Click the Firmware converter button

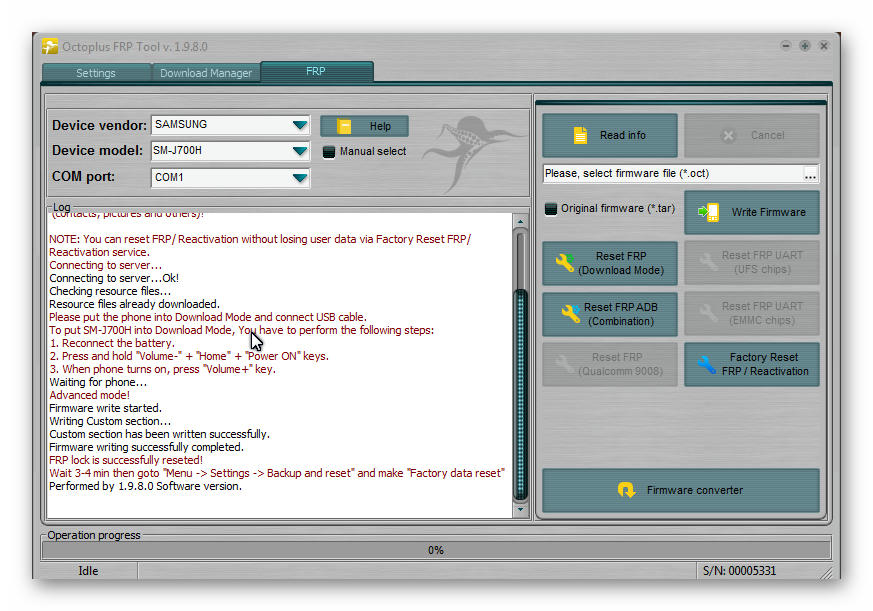point(680,490)
